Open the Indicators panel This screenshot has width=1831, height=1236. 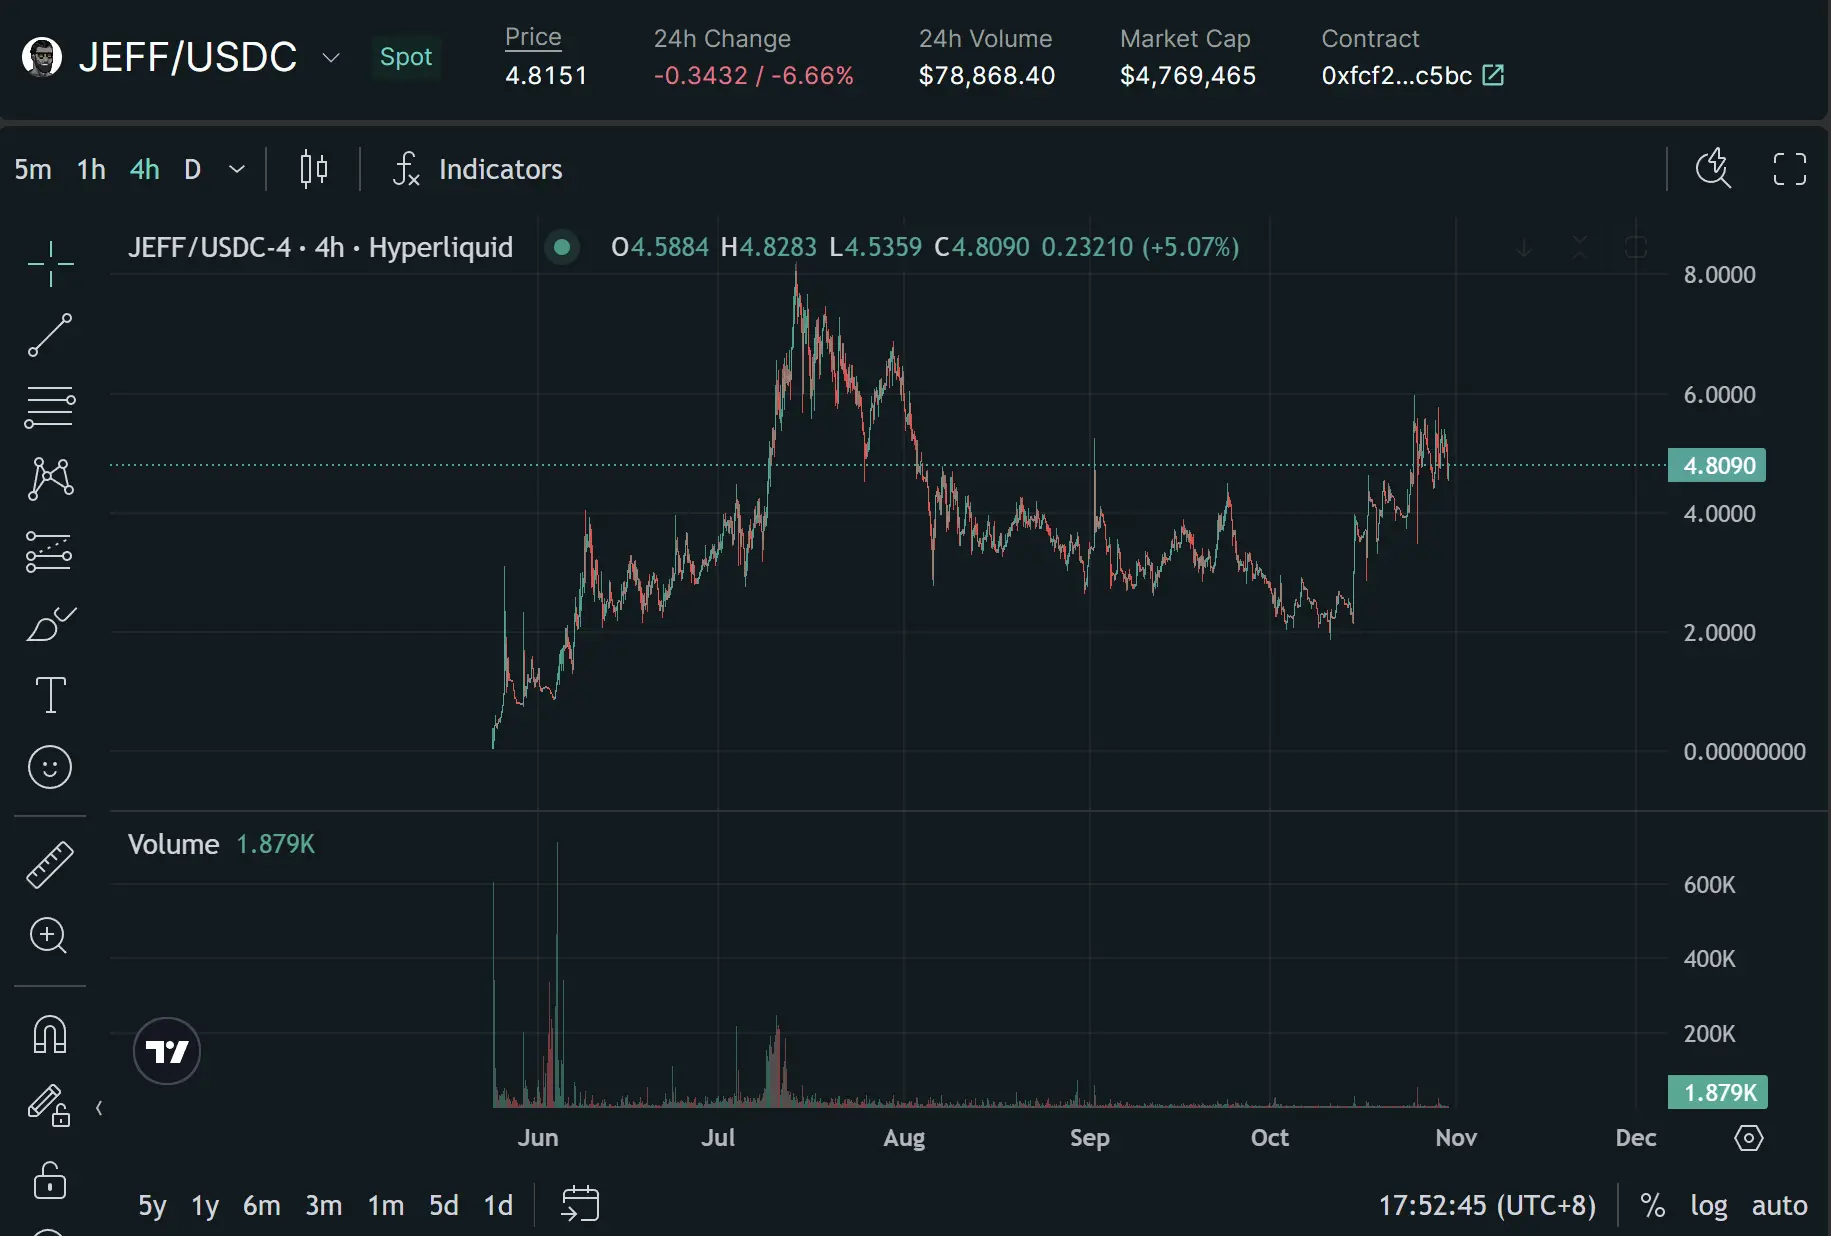tap(479, 169)
